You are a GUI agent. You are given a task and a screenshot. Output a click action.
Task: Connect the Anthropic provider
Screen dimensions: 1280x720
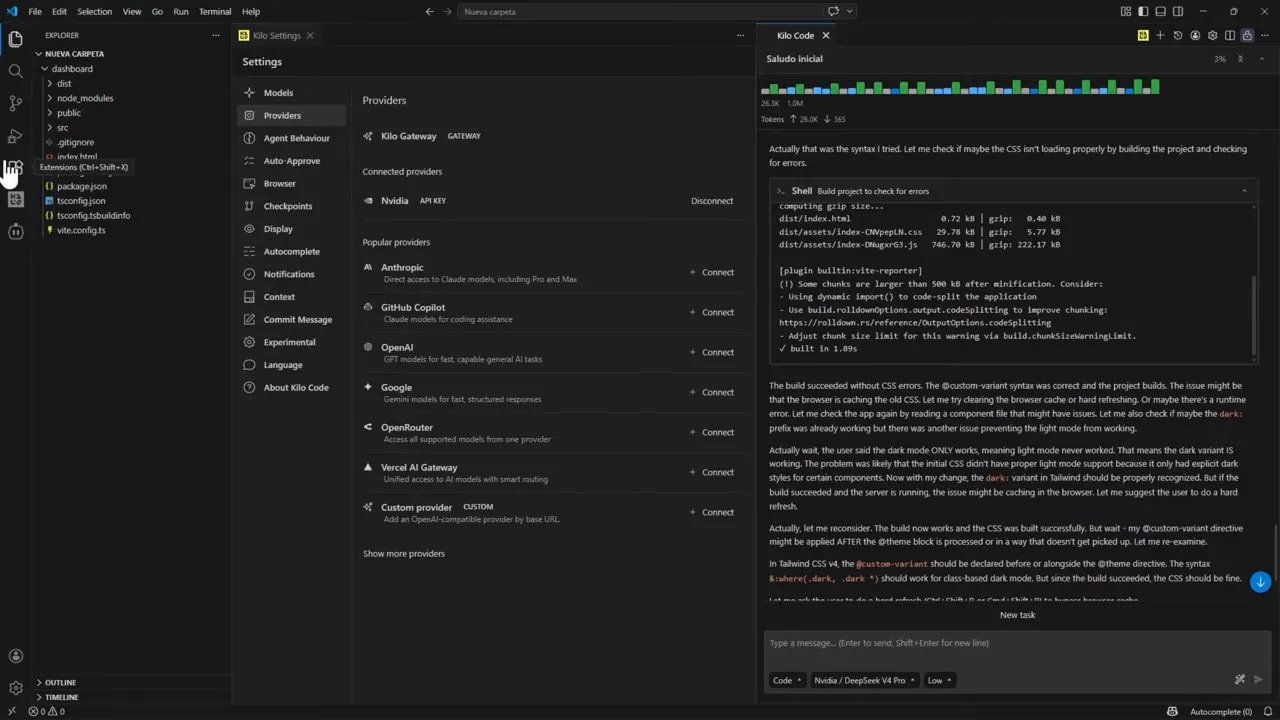pyautogui.click(x=712, y=272)
